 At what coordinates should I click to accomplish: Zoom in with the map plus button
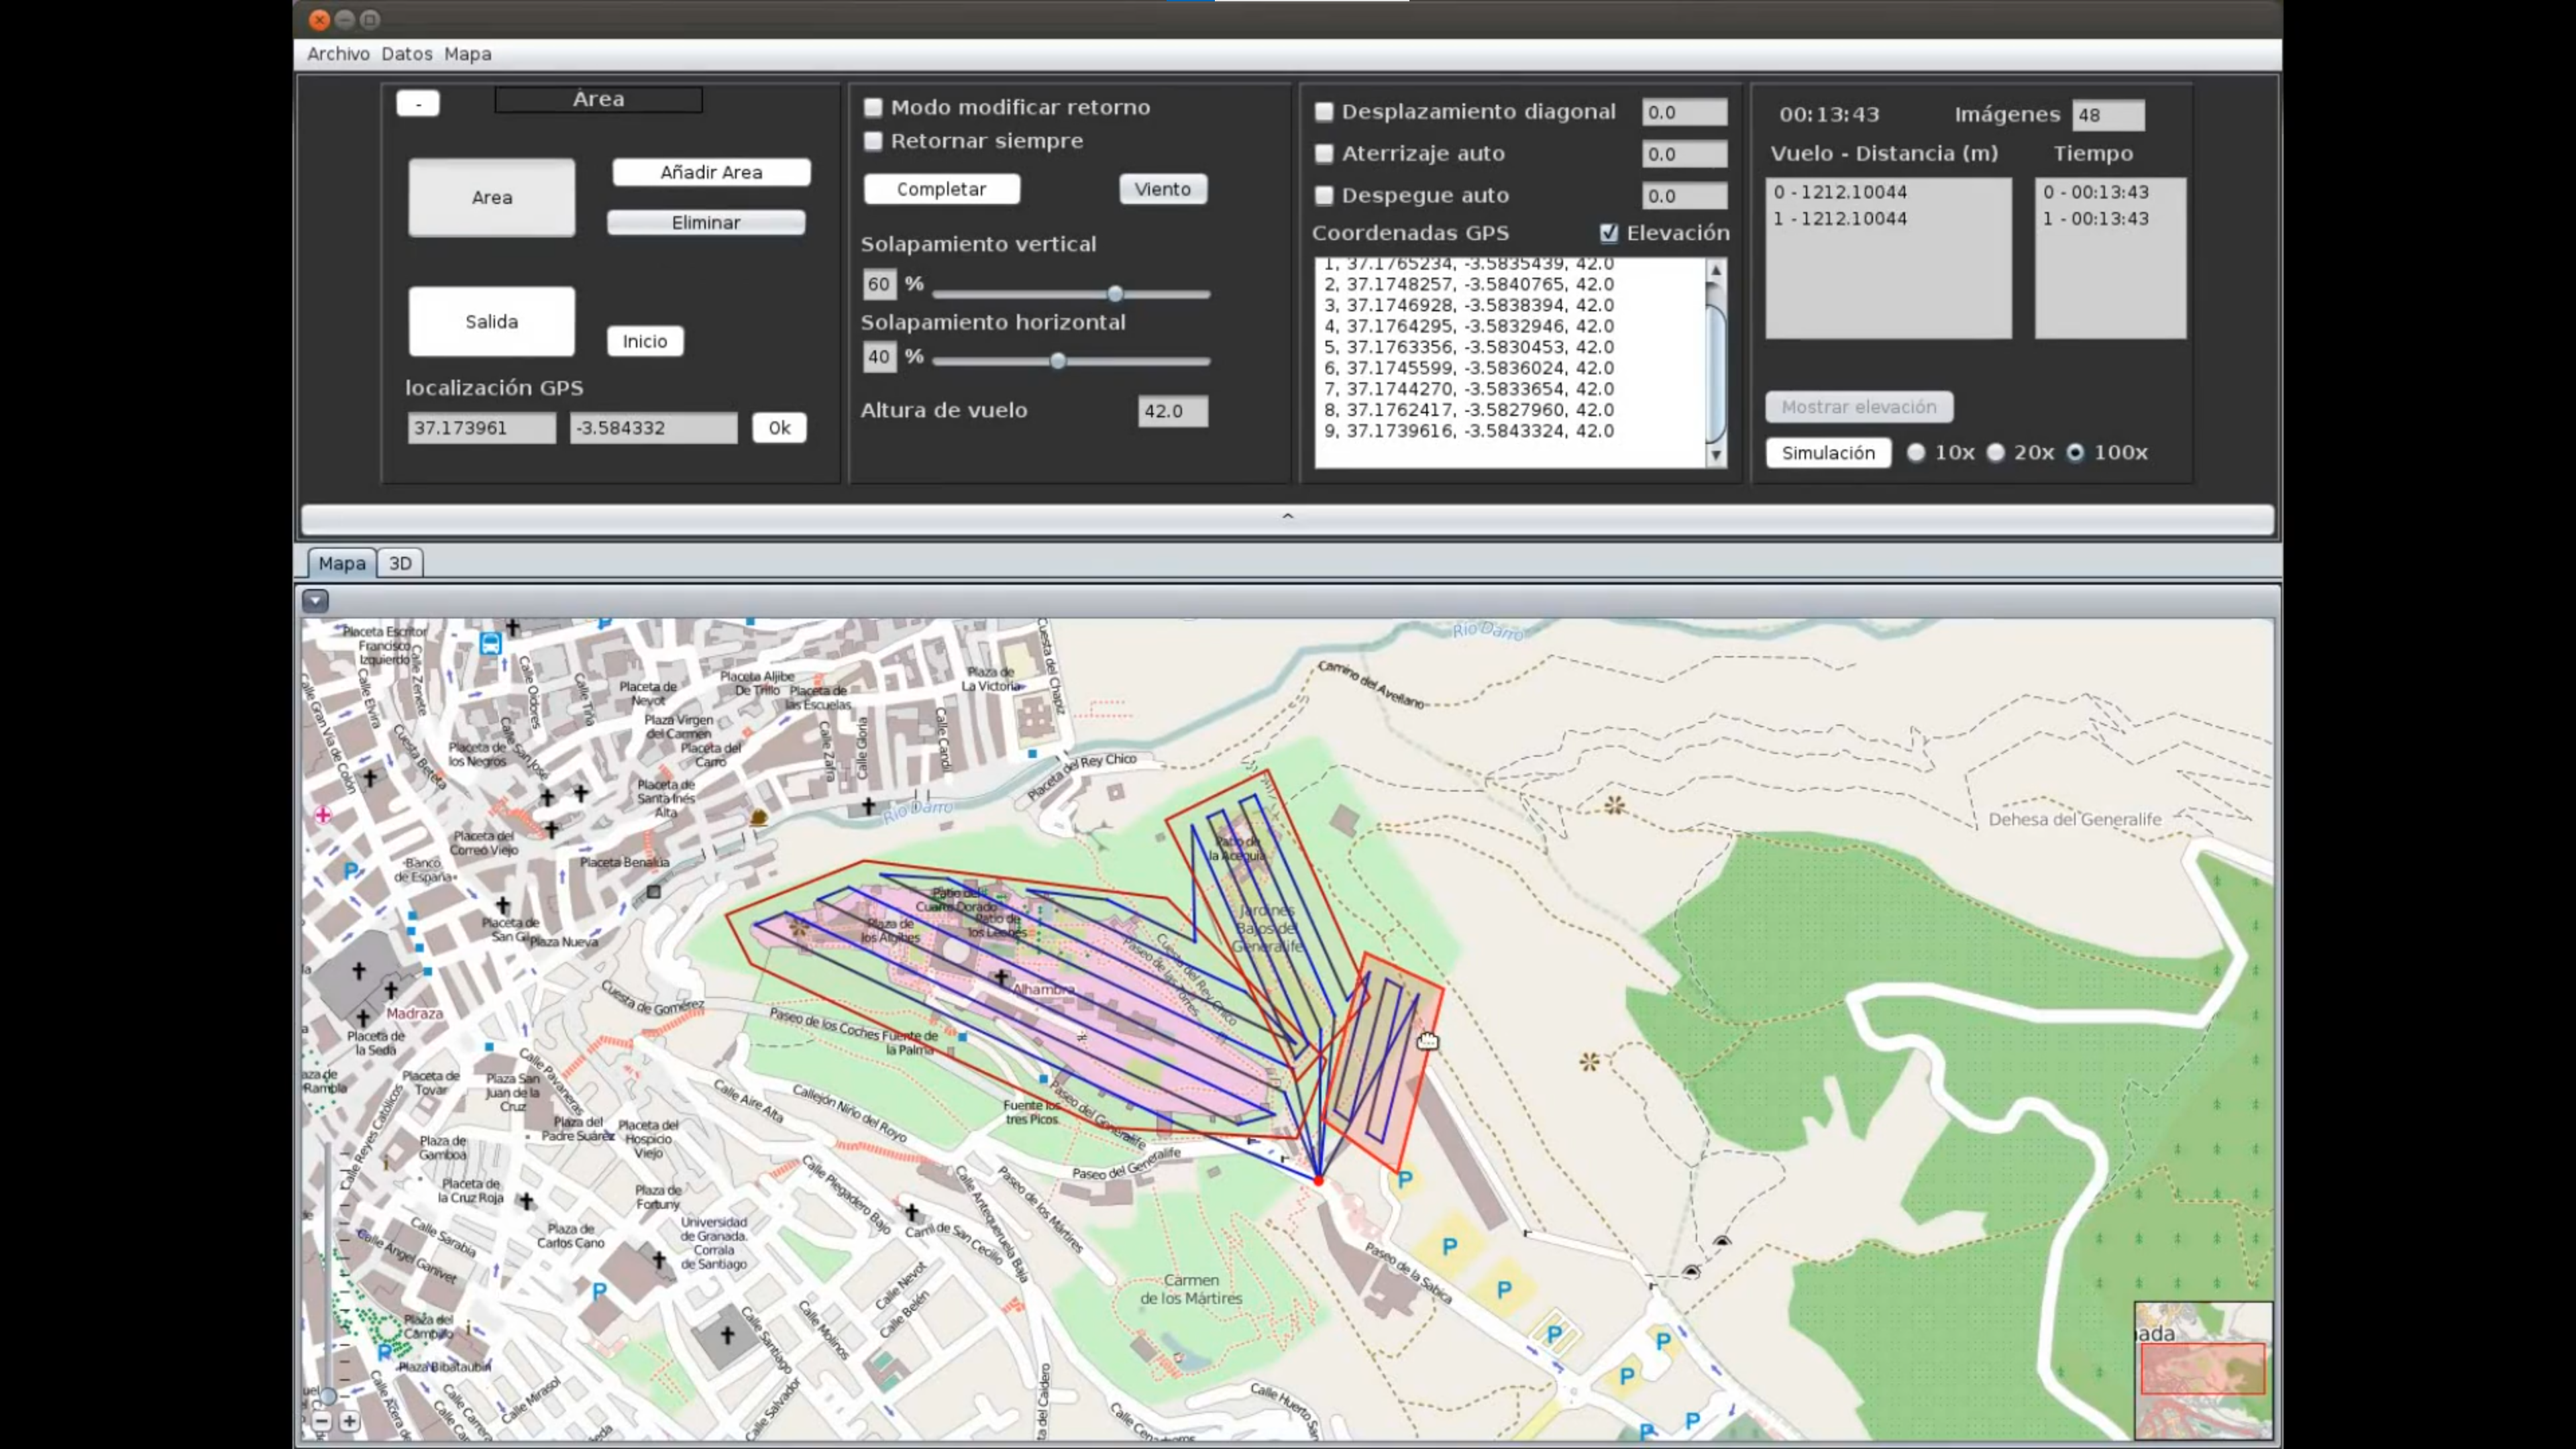349,1420
